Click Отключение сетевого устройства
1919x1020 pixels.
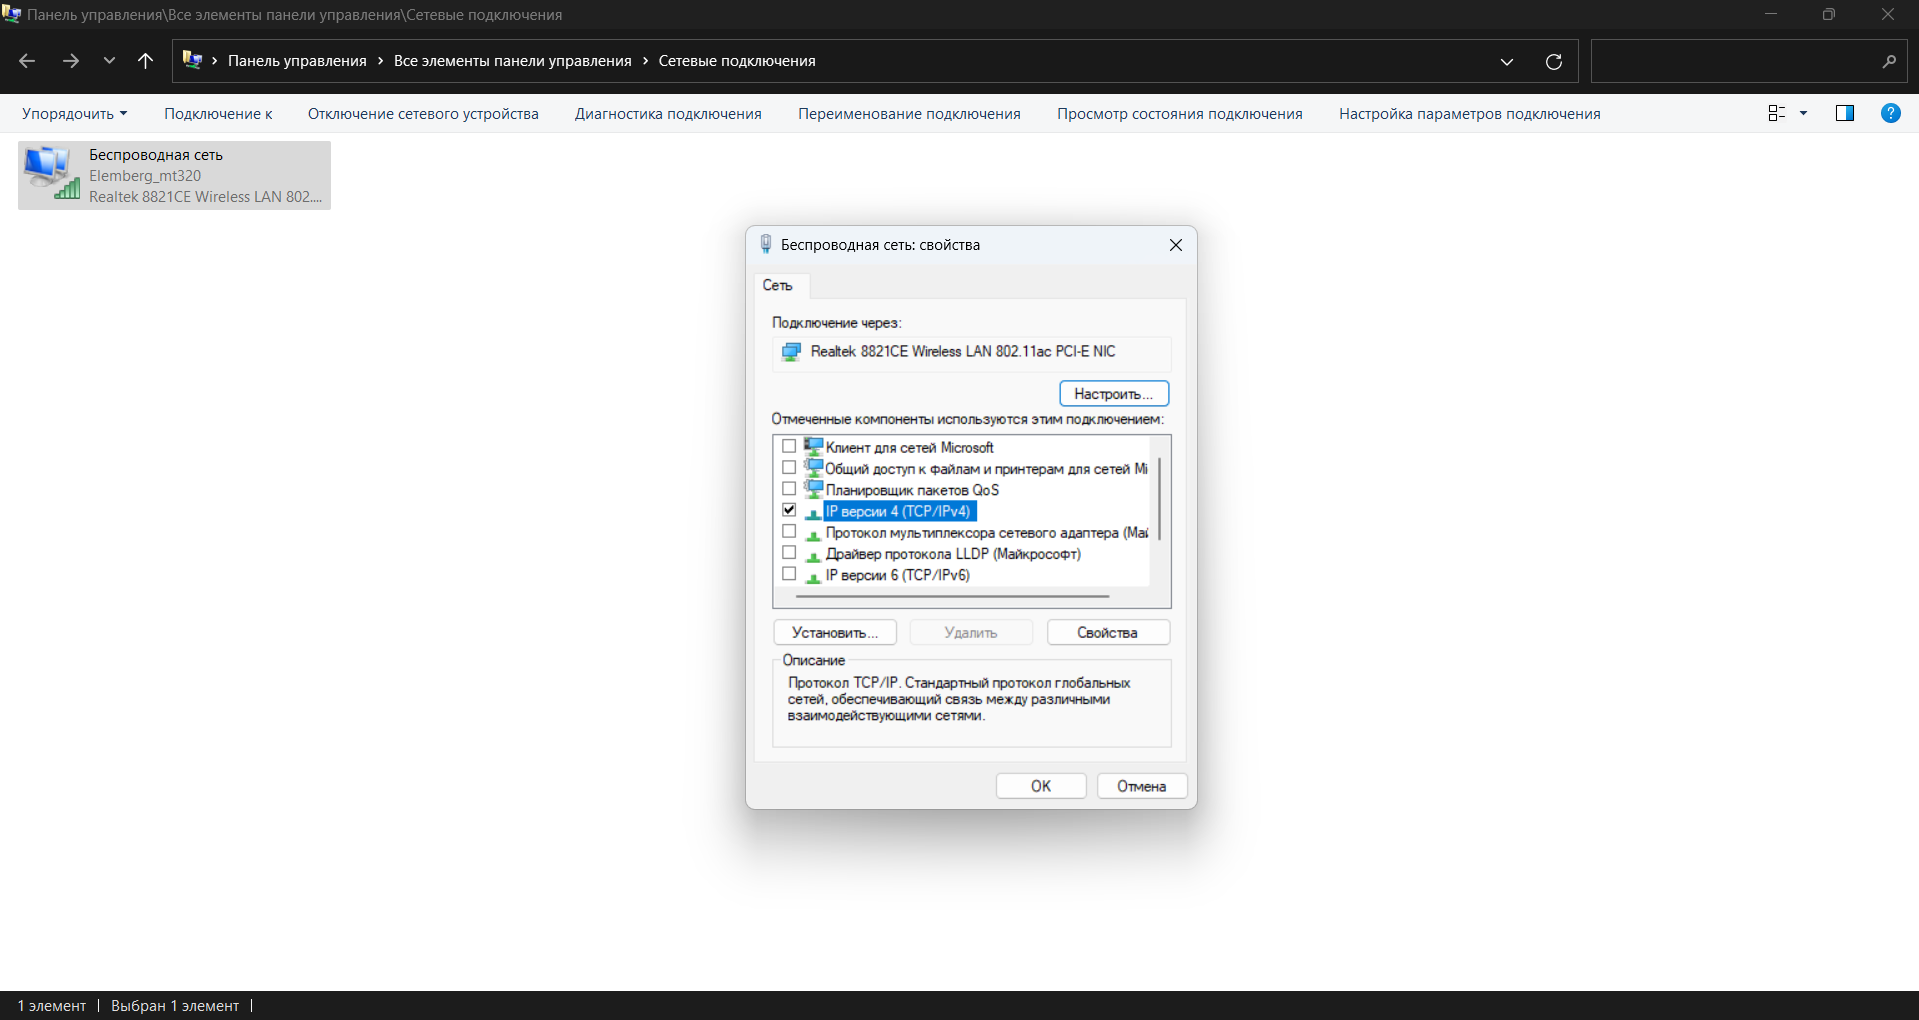(x=423, y=114)
